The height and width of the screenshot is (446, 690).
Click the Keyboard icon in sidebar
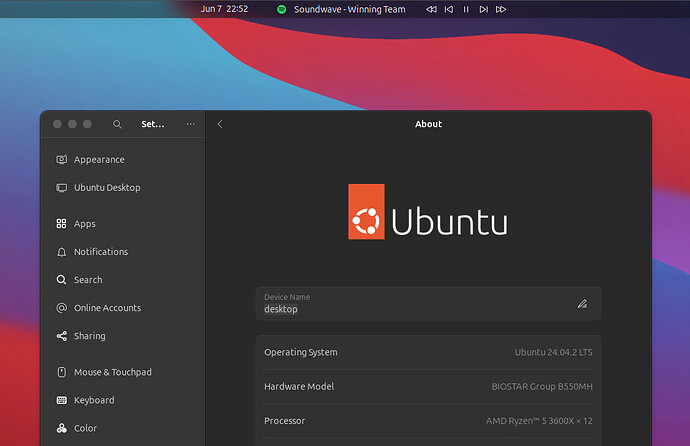coord(62,400)
